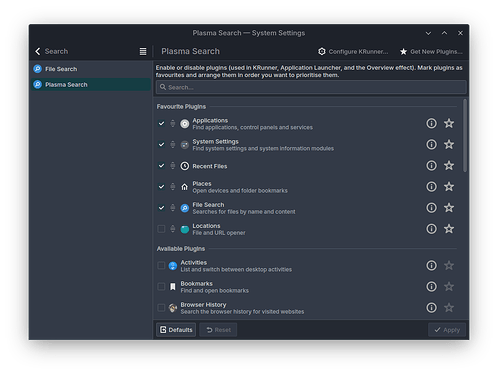Screen dimensions: 499x375
Task: Grab the Locations plugin reorder handle
Action: (173, 229)
